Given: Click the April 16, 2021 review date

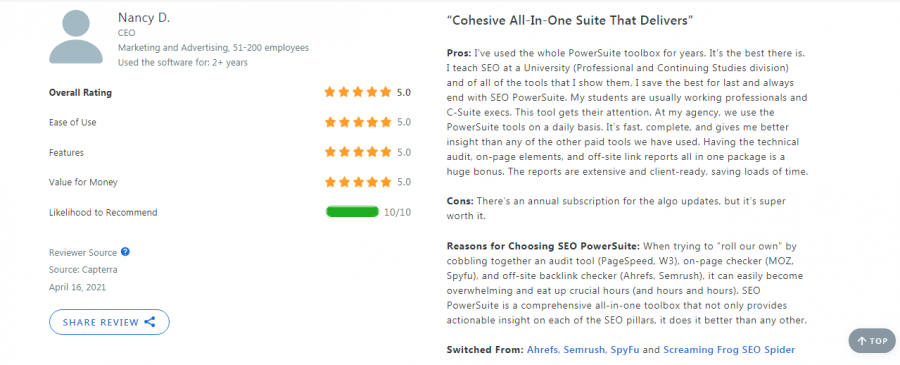Looking at the screenshot, I should pyautogui.click(x=77, y=287).
